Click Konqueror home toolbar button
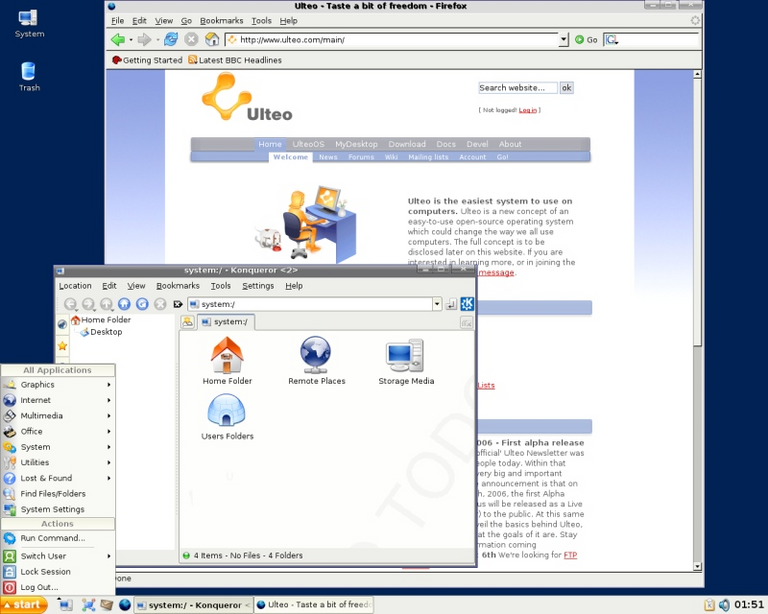The image size is (768, 614). (124, 304)
